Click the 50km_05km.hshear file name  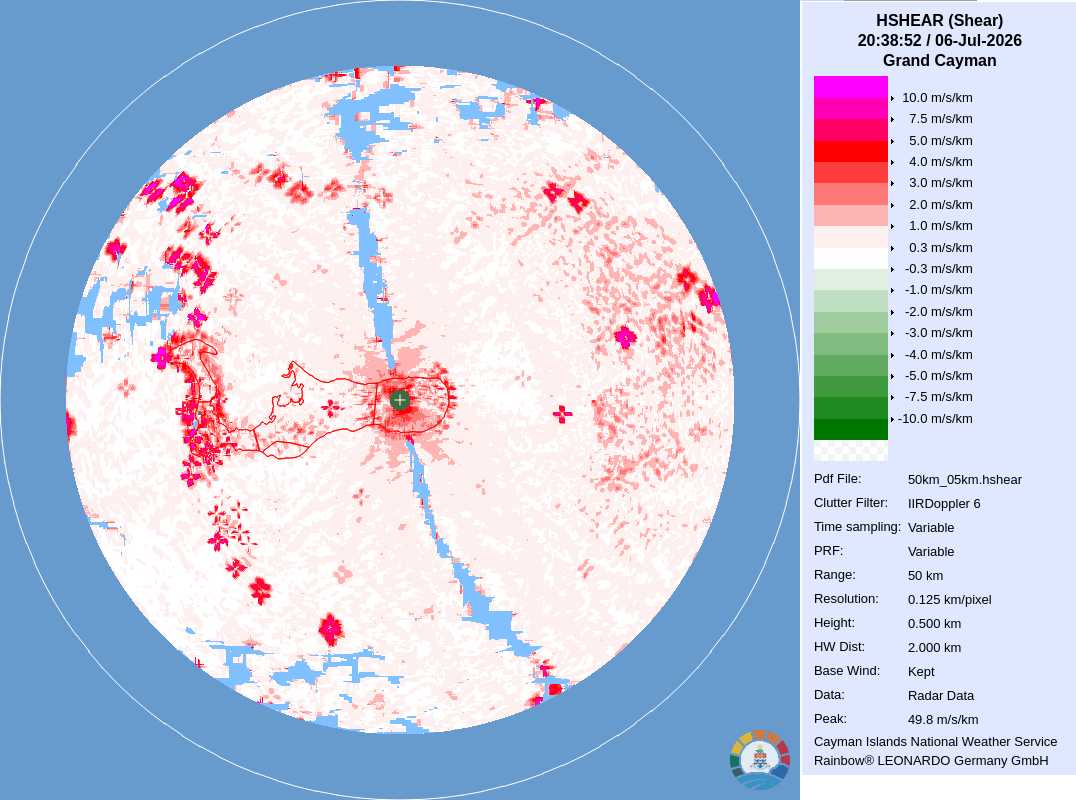click(965, 480)
